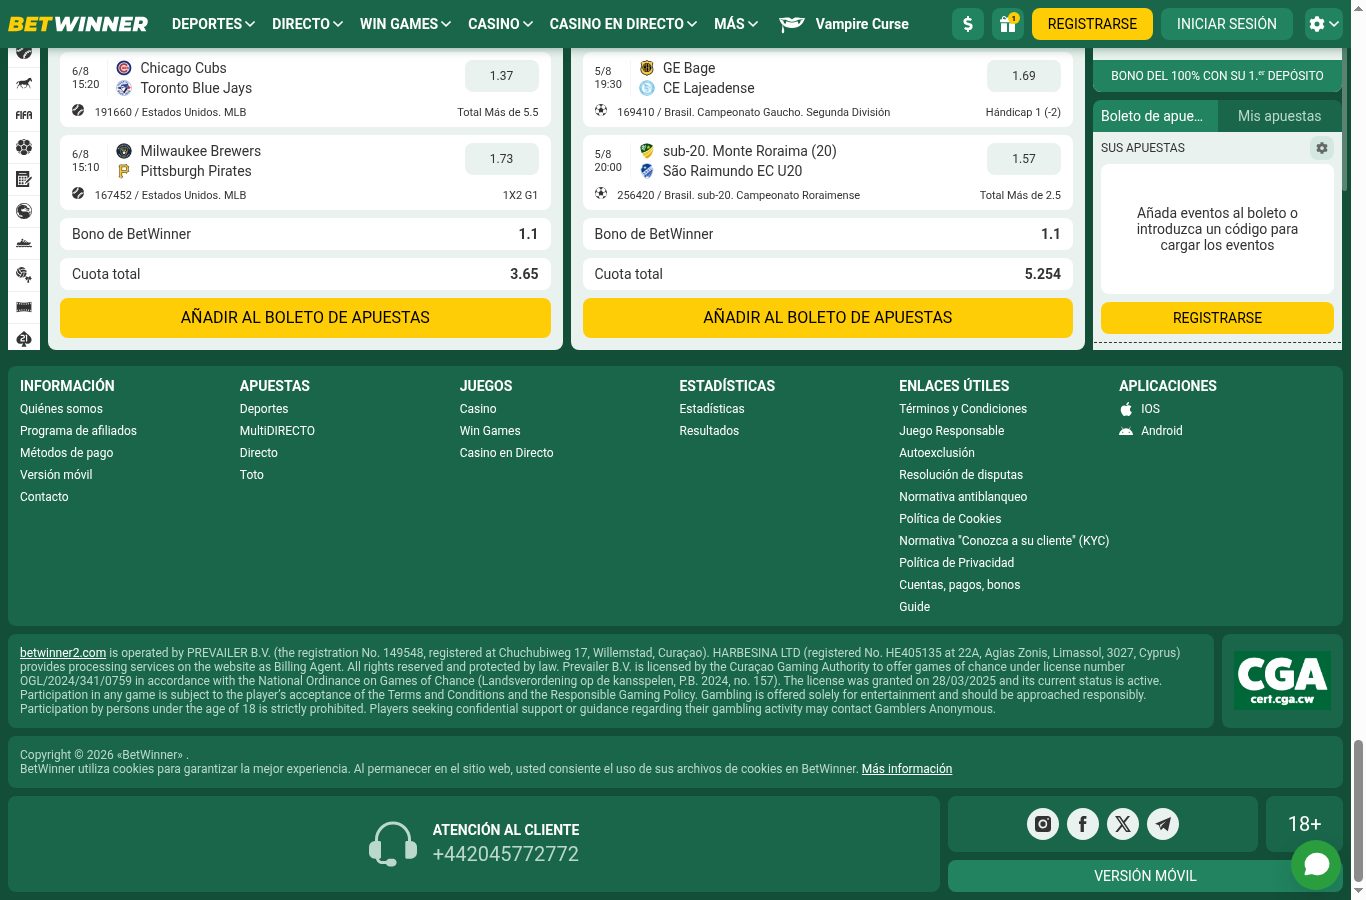Click INICIAR SESIÓN button
This screenshot has height=900, width=1366.
click(x=1226, y=24)
